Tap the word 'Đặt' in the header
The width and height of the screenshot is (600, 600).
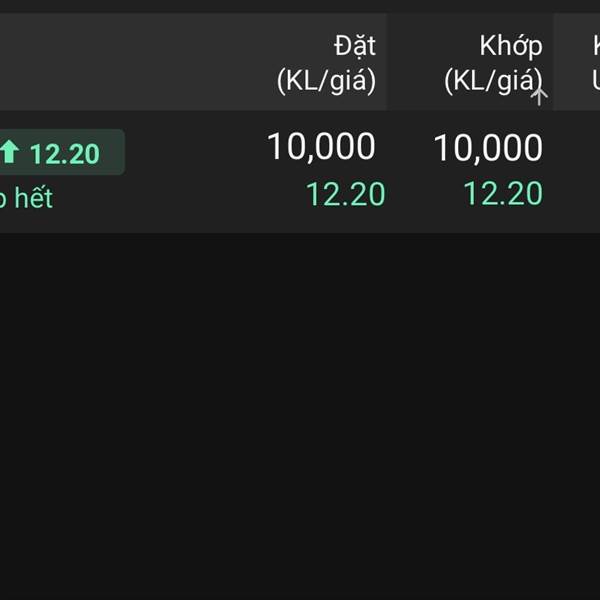tap(355, 46)
